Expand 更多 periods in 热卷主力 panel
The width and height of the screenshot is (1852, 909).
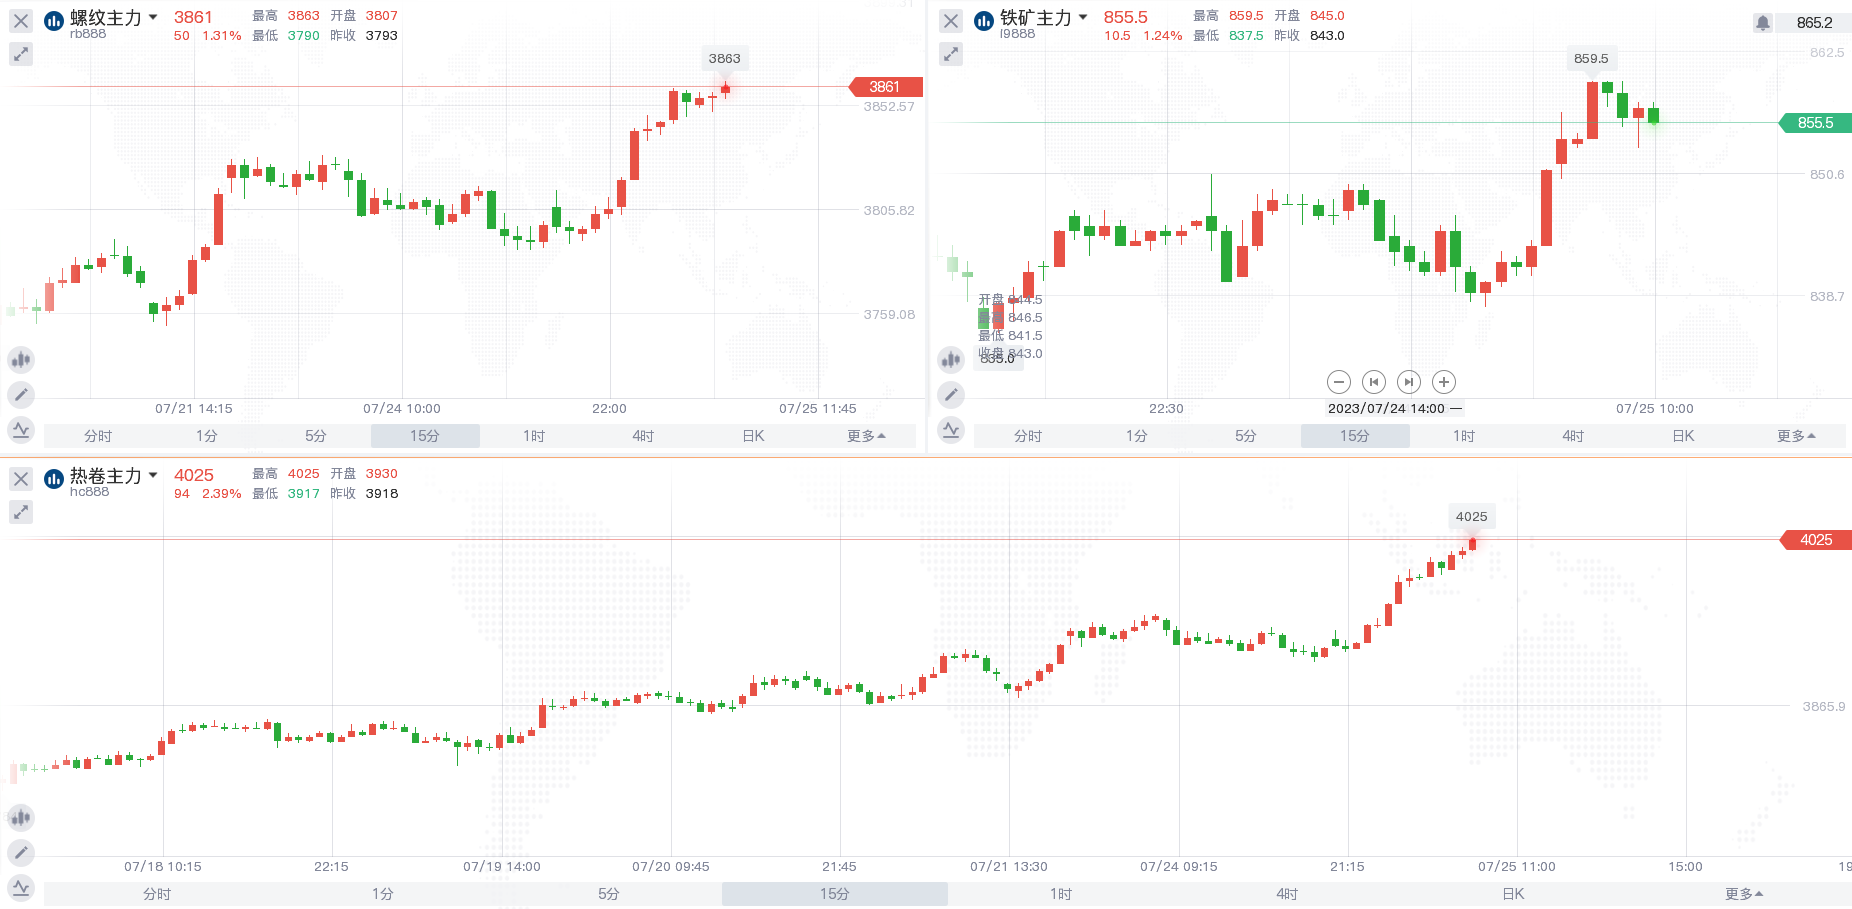pos(1744,894)
